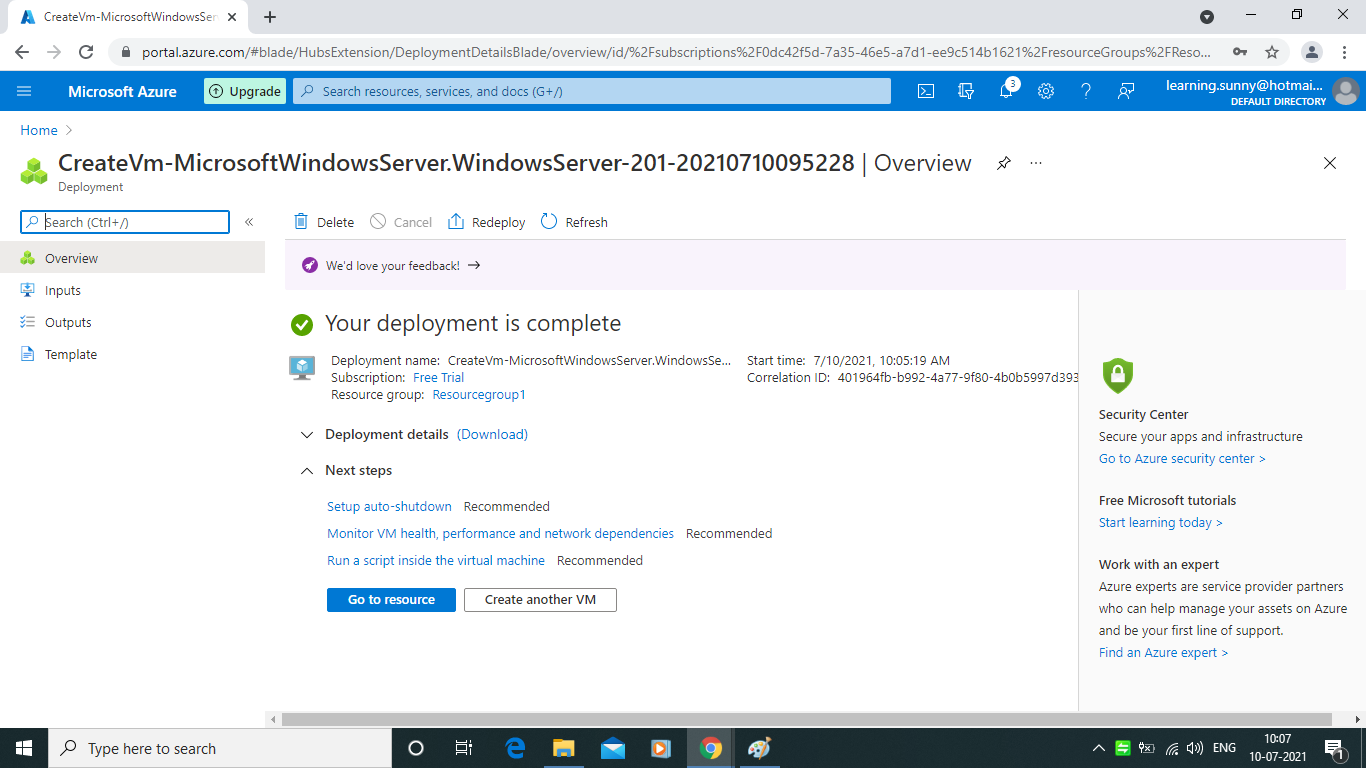Open the Setup auto-shutdown link
This screenshot has height=768, width=1366.
389,506
